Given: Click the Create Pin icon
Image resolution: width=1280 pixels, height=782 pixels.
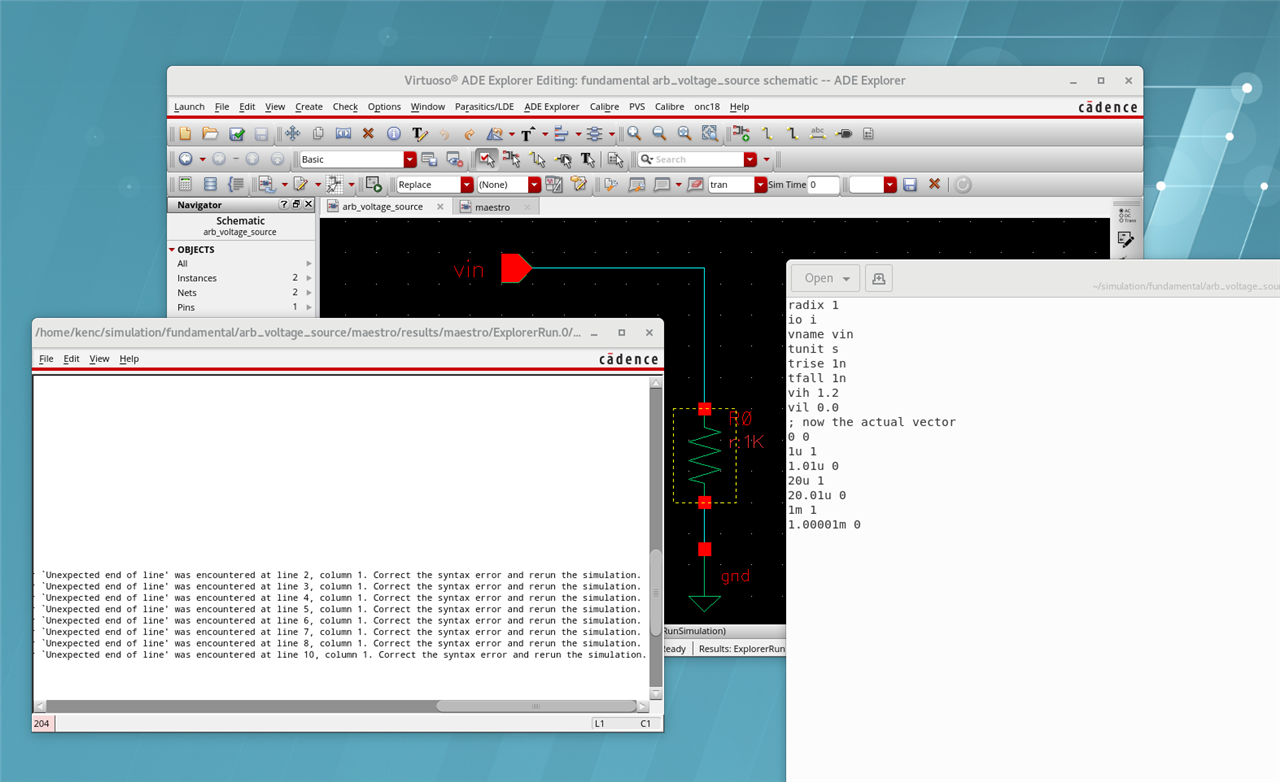Looking at the screenshot, I should point(843,133).
